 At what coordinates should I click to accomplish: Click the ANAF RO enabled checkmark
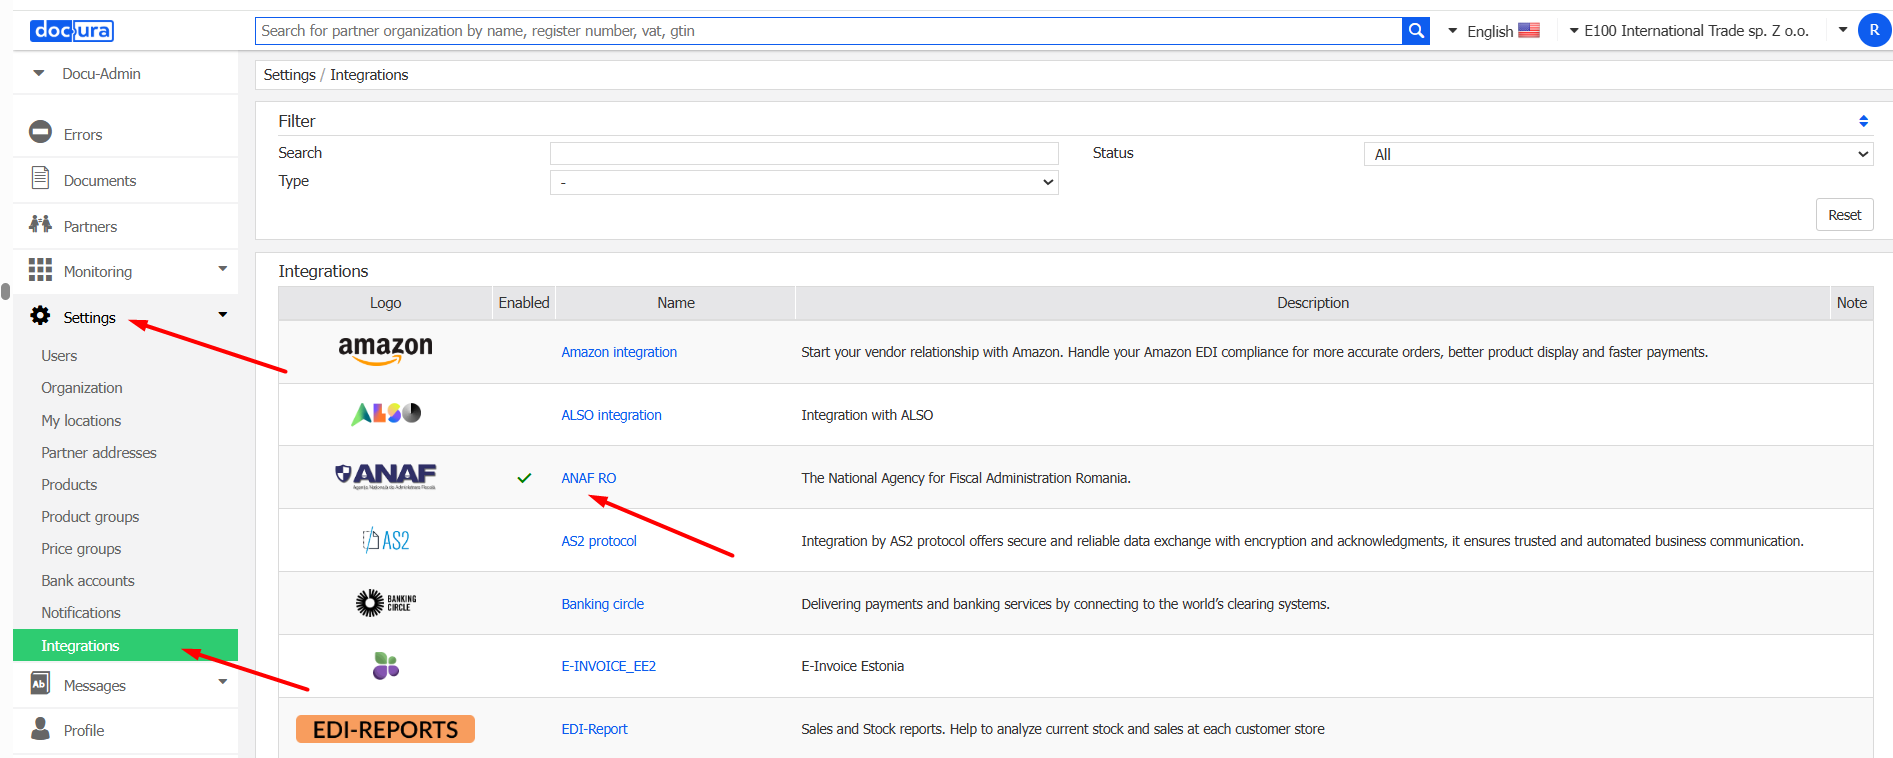click(x=524, y=478)
